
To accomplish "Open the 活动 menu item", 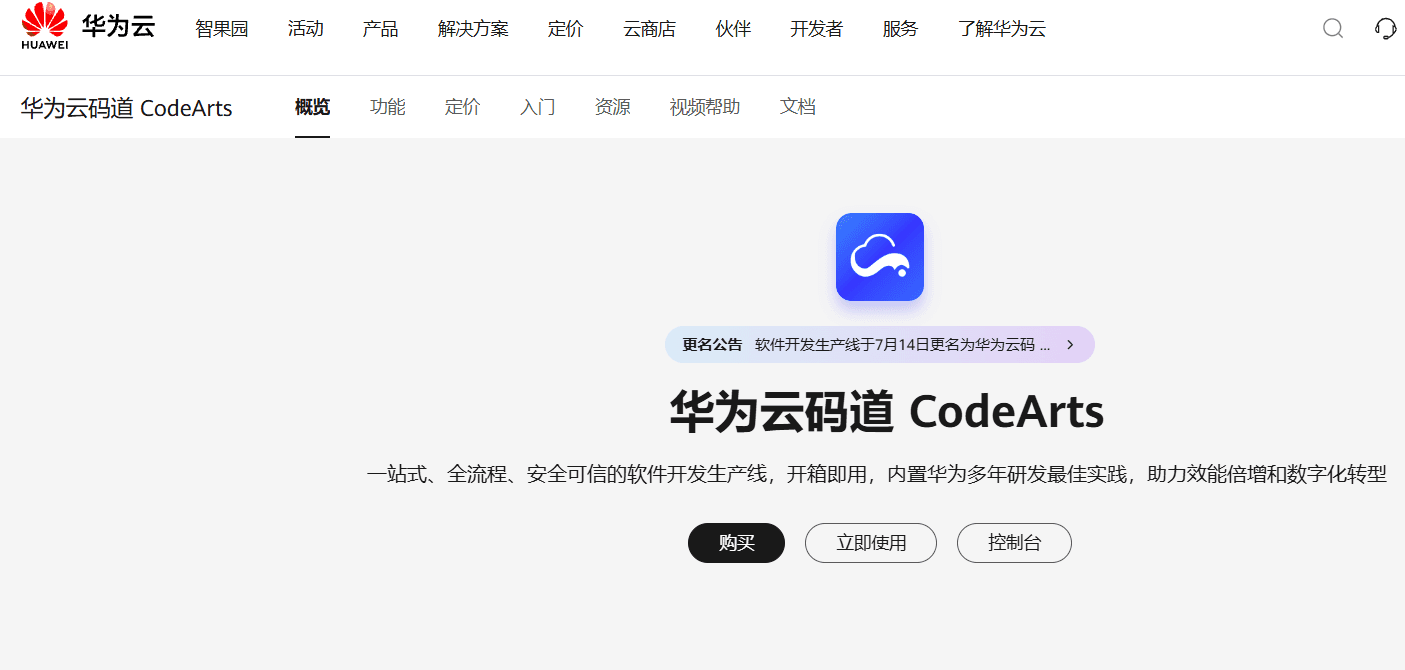I will [305, 29].
